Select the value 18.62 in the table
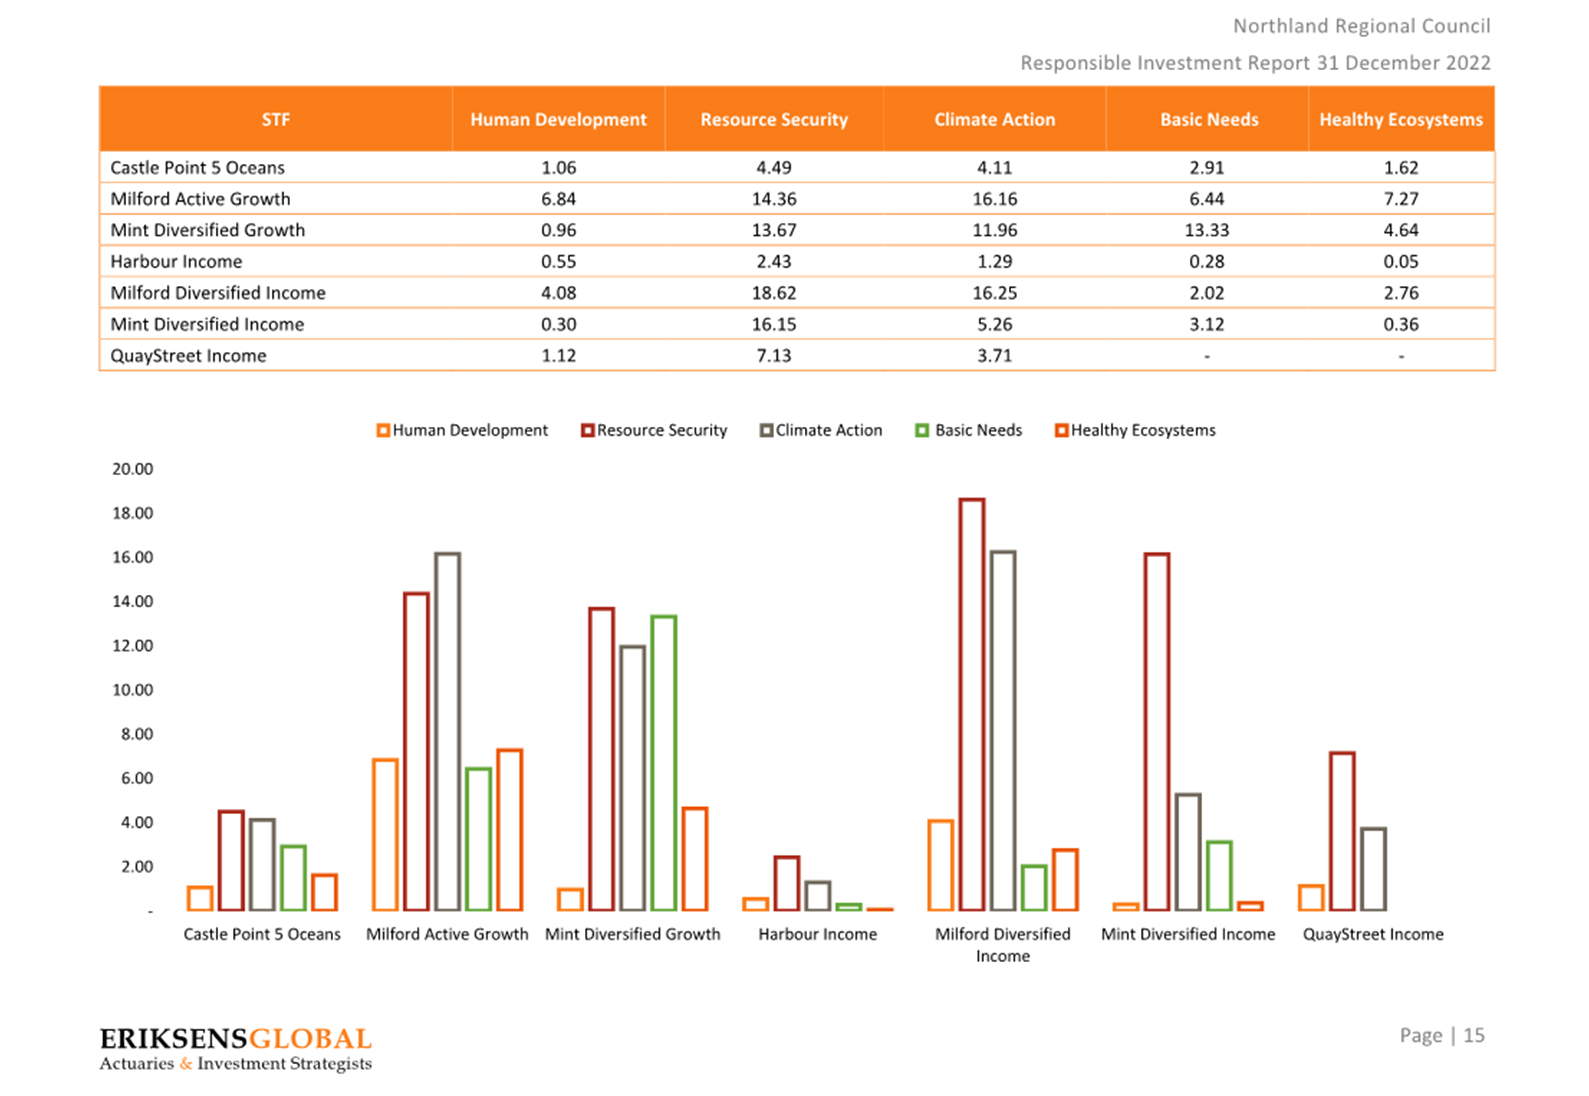This screenshot has width=1589, height=1096. click(774, 293)
